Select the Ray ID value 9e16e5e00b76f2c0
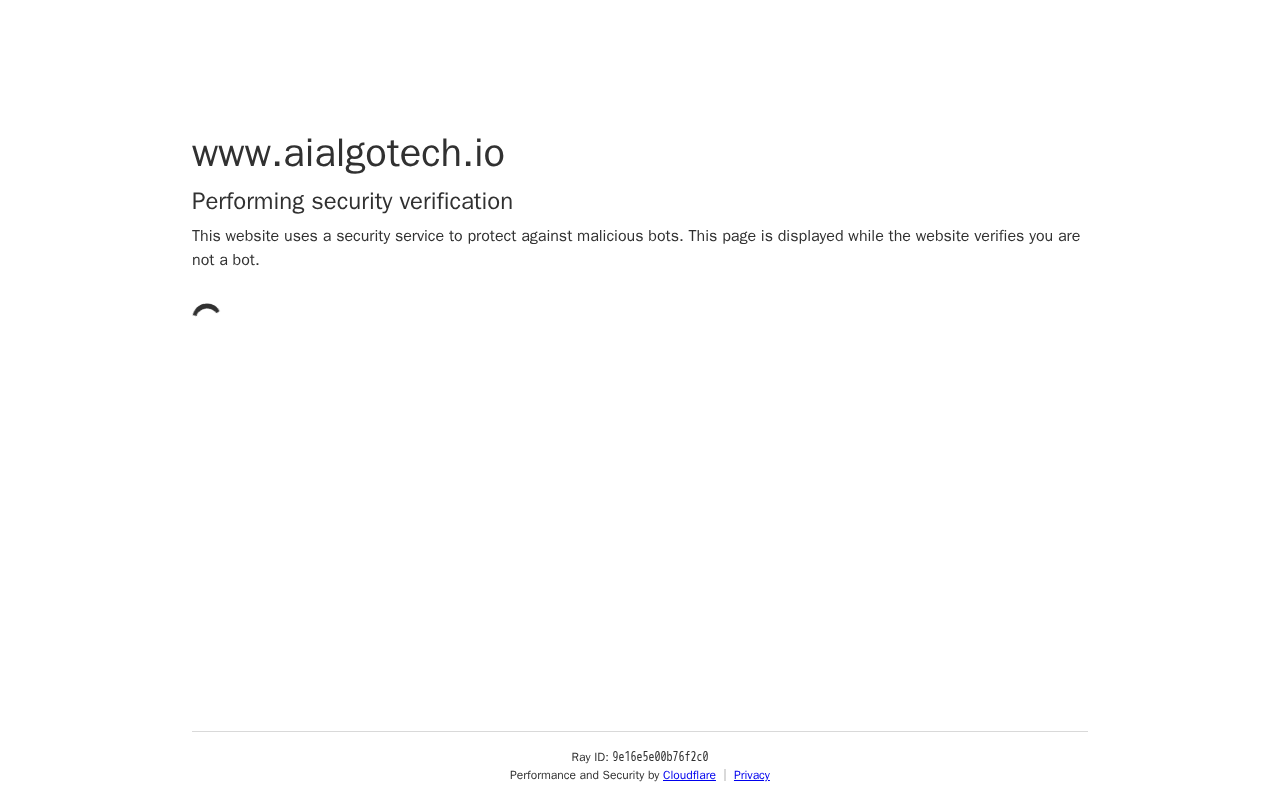 660,757
